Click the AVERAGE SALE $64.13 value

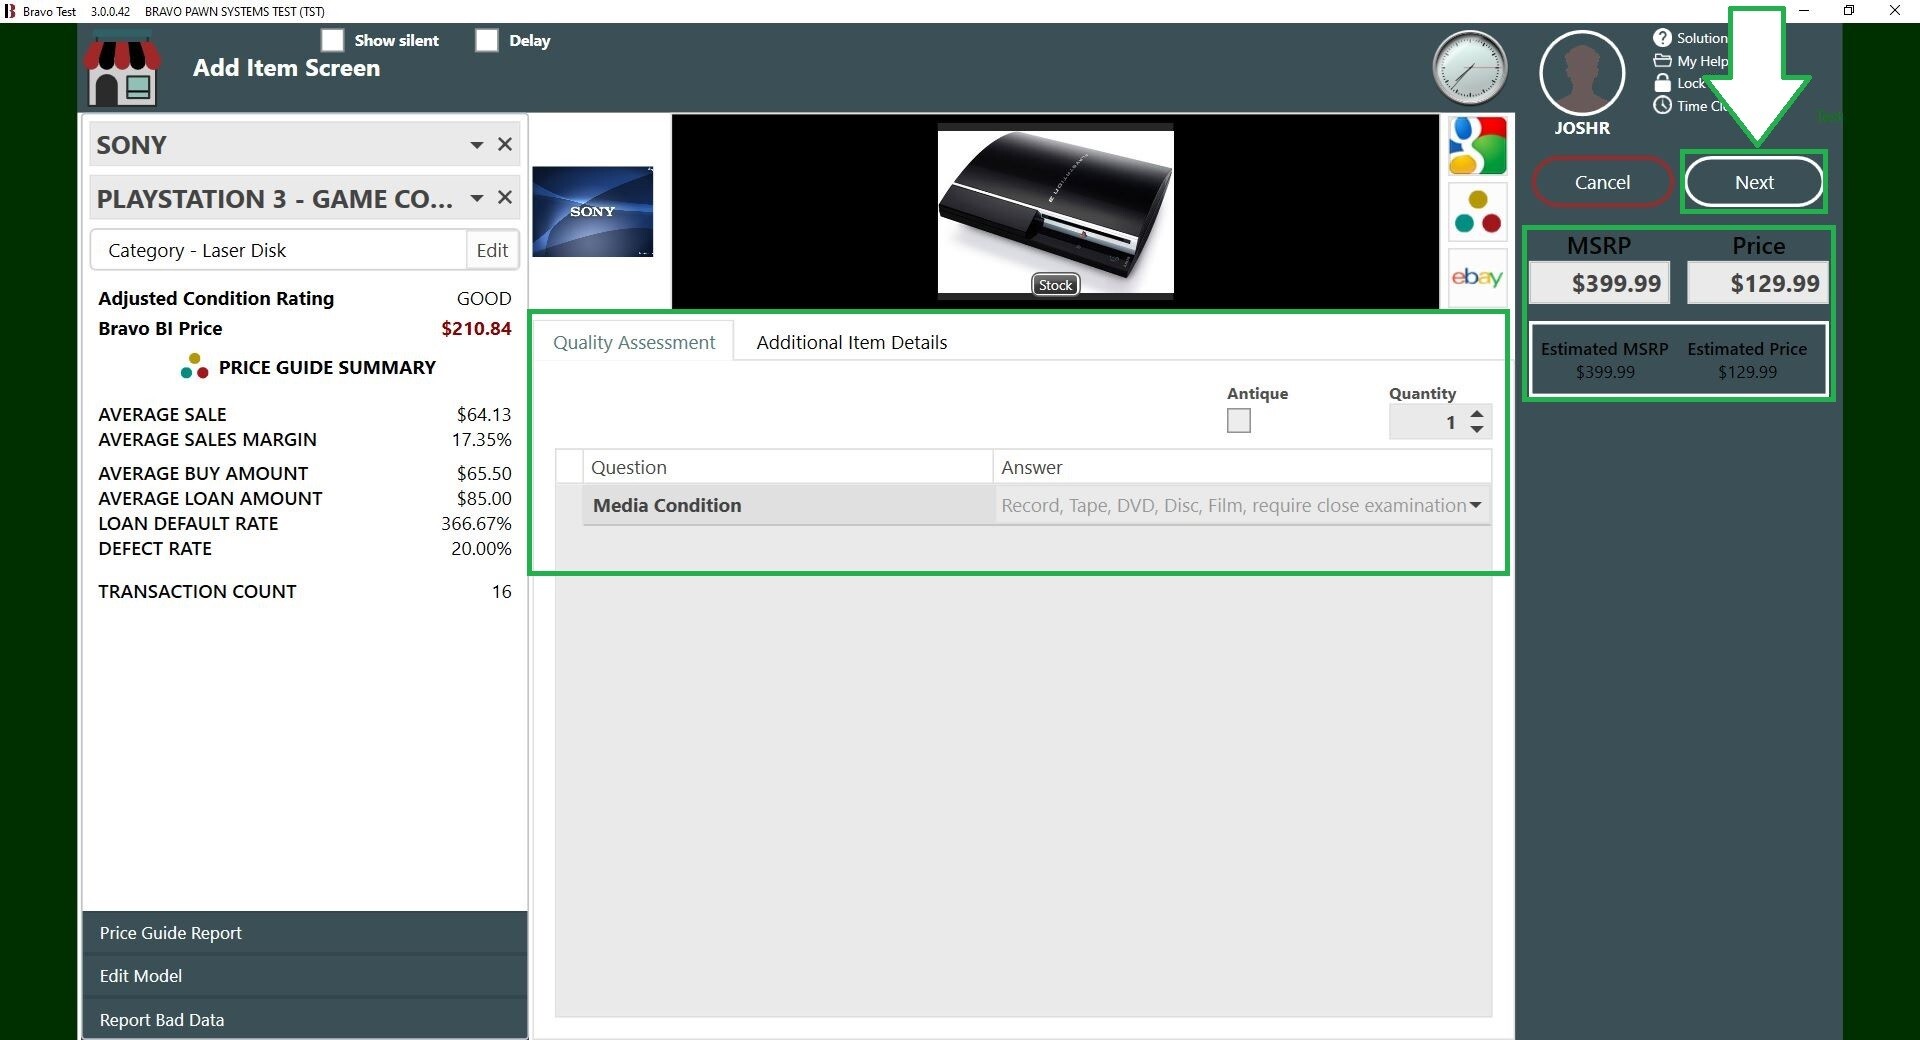click(x=484, y=414)
